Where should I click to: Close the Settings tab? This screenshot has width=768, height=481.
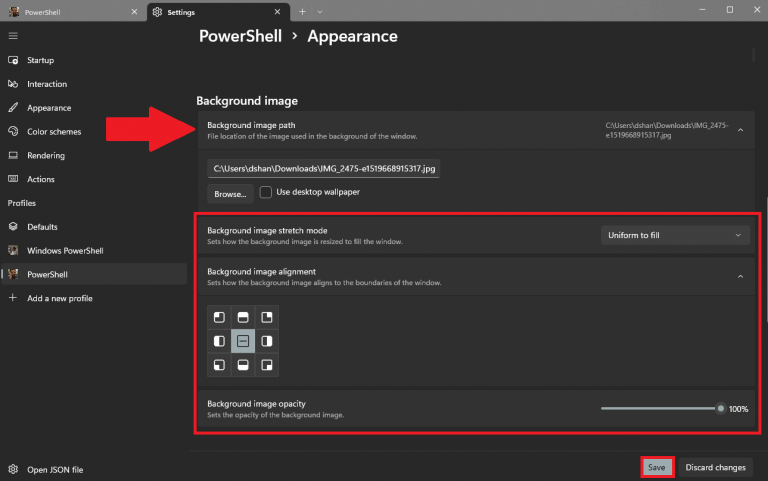click(277, 12)
